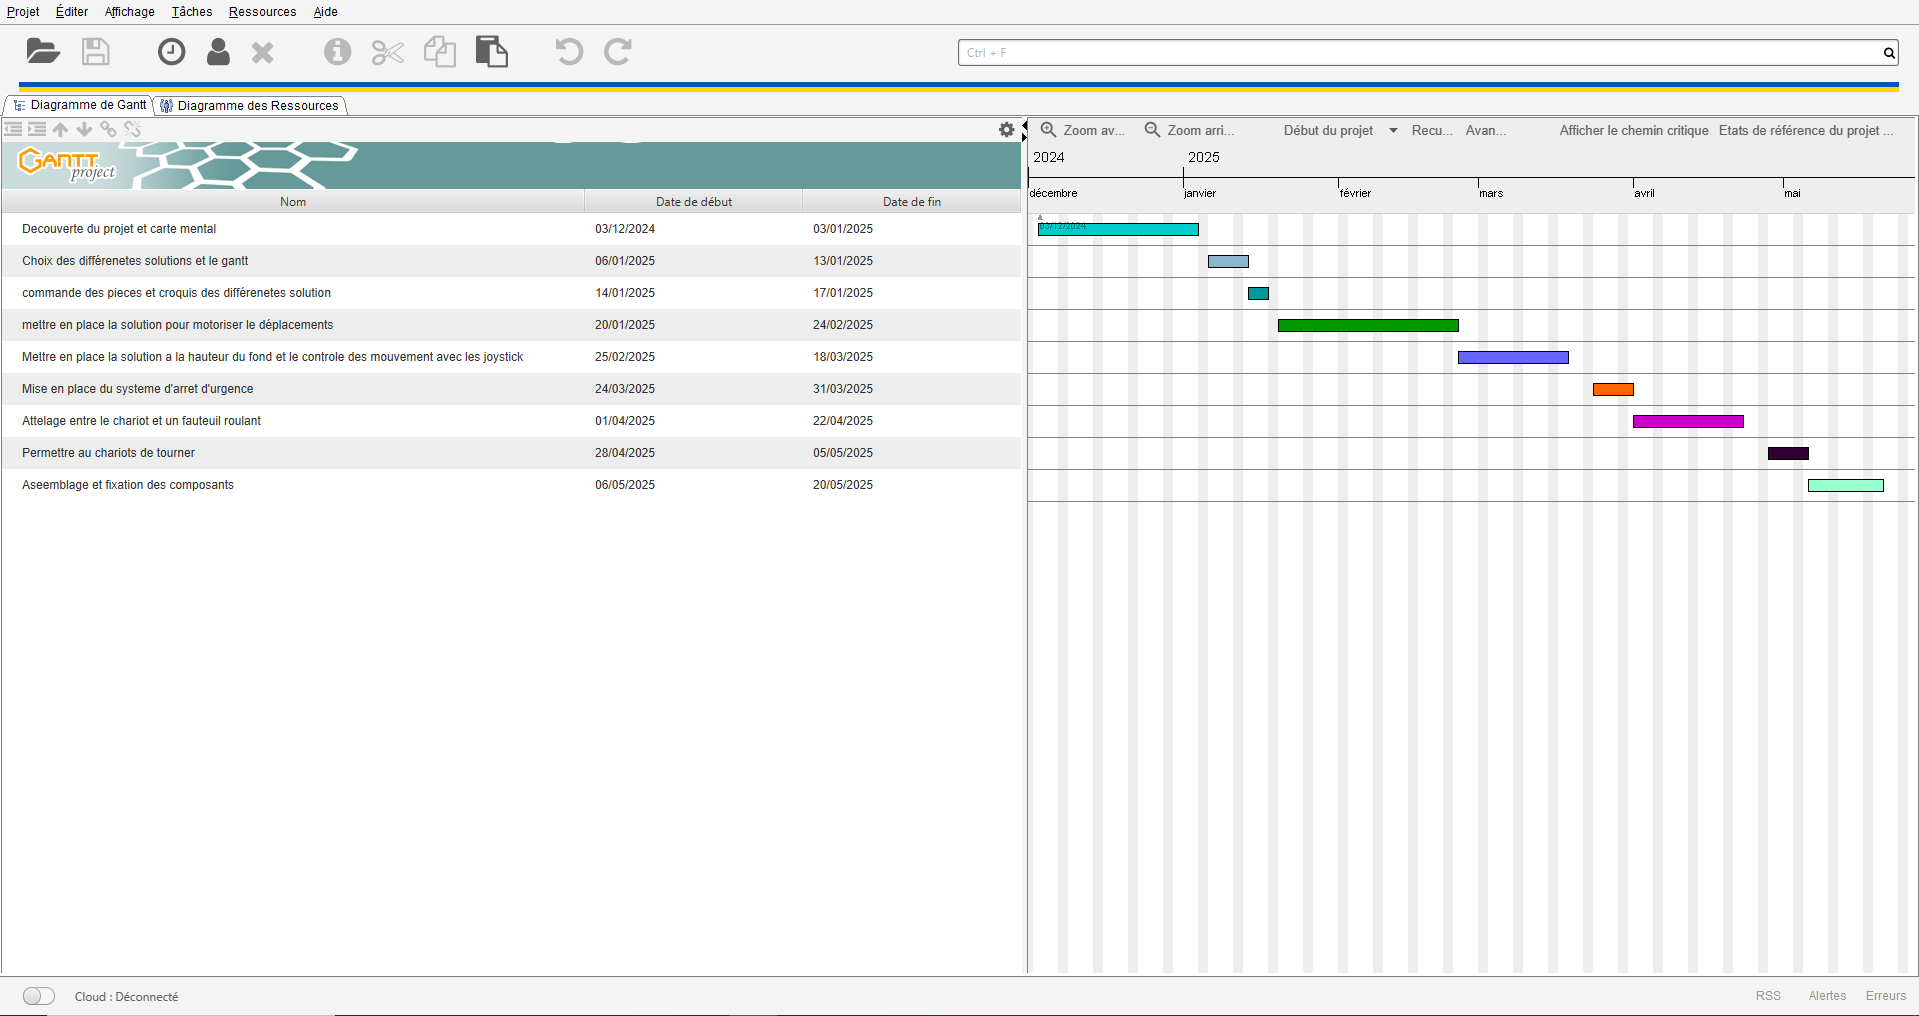
Task: Toggle the Cloud connection switch
Action: coord(39,996)
